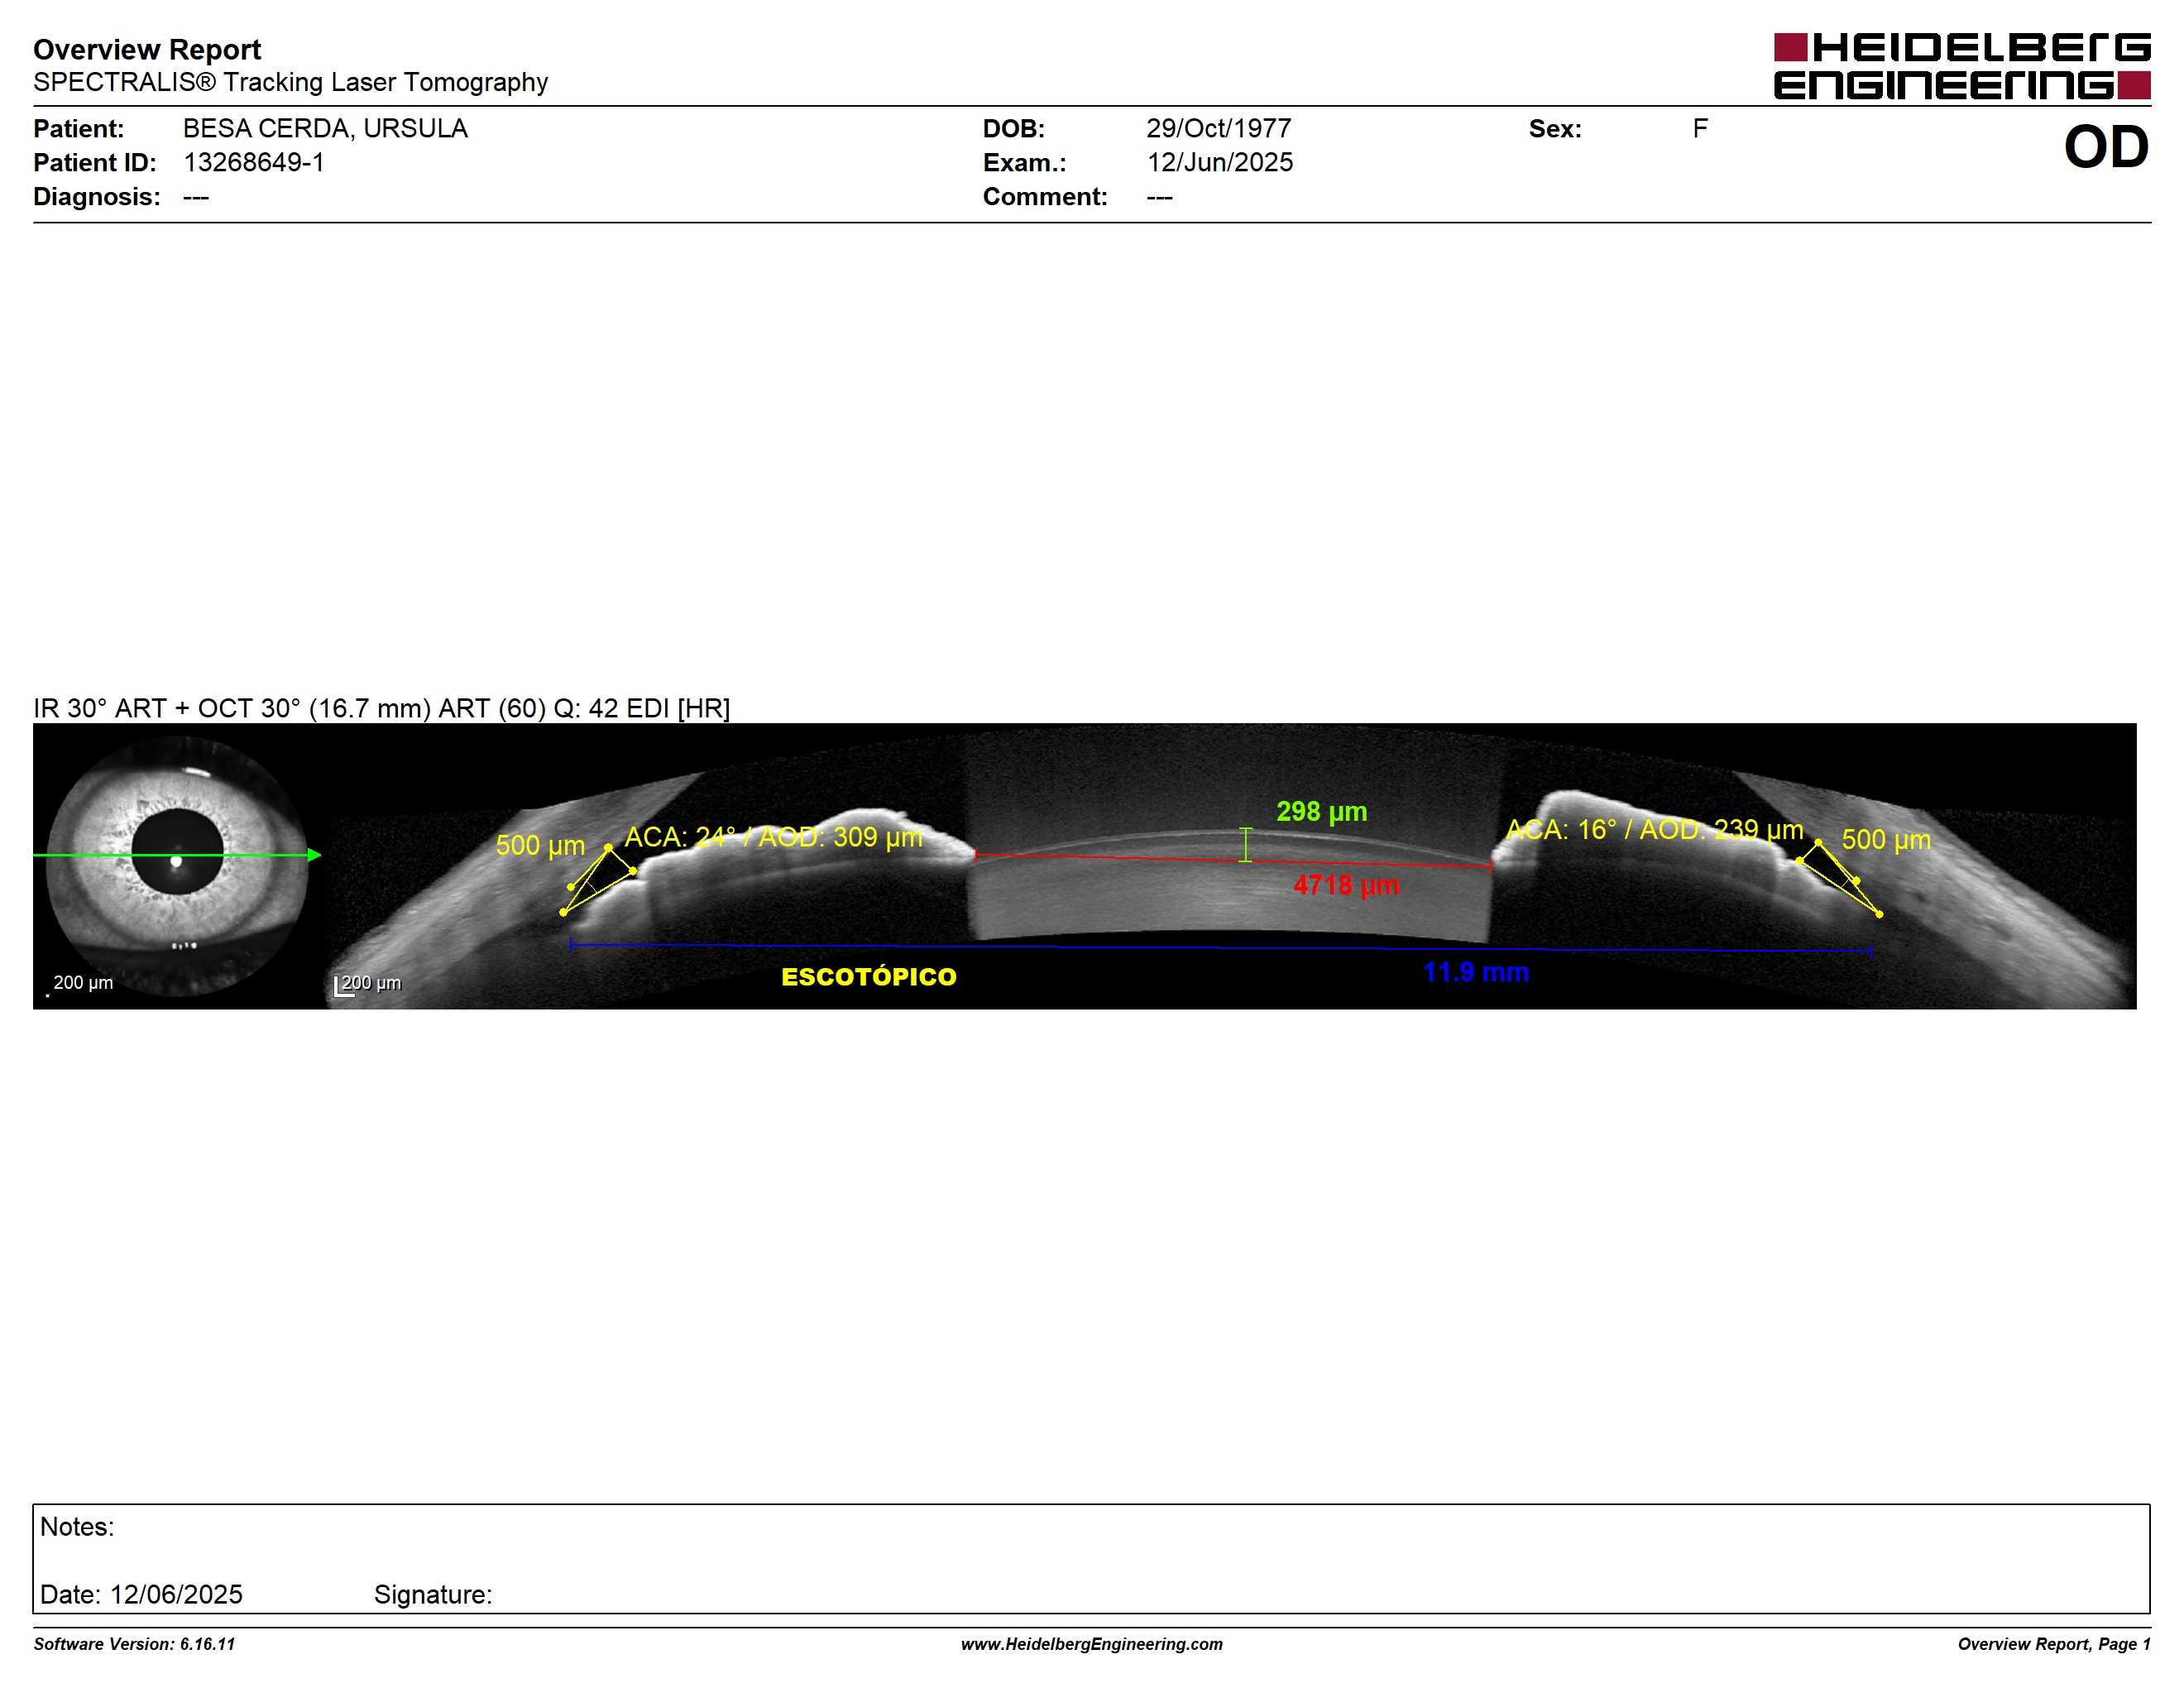Image resolution: width=2184 pixels, height=1688 pixels.
Task: Click the left yellow angle measurement triangle
Action: coord(599,879)
